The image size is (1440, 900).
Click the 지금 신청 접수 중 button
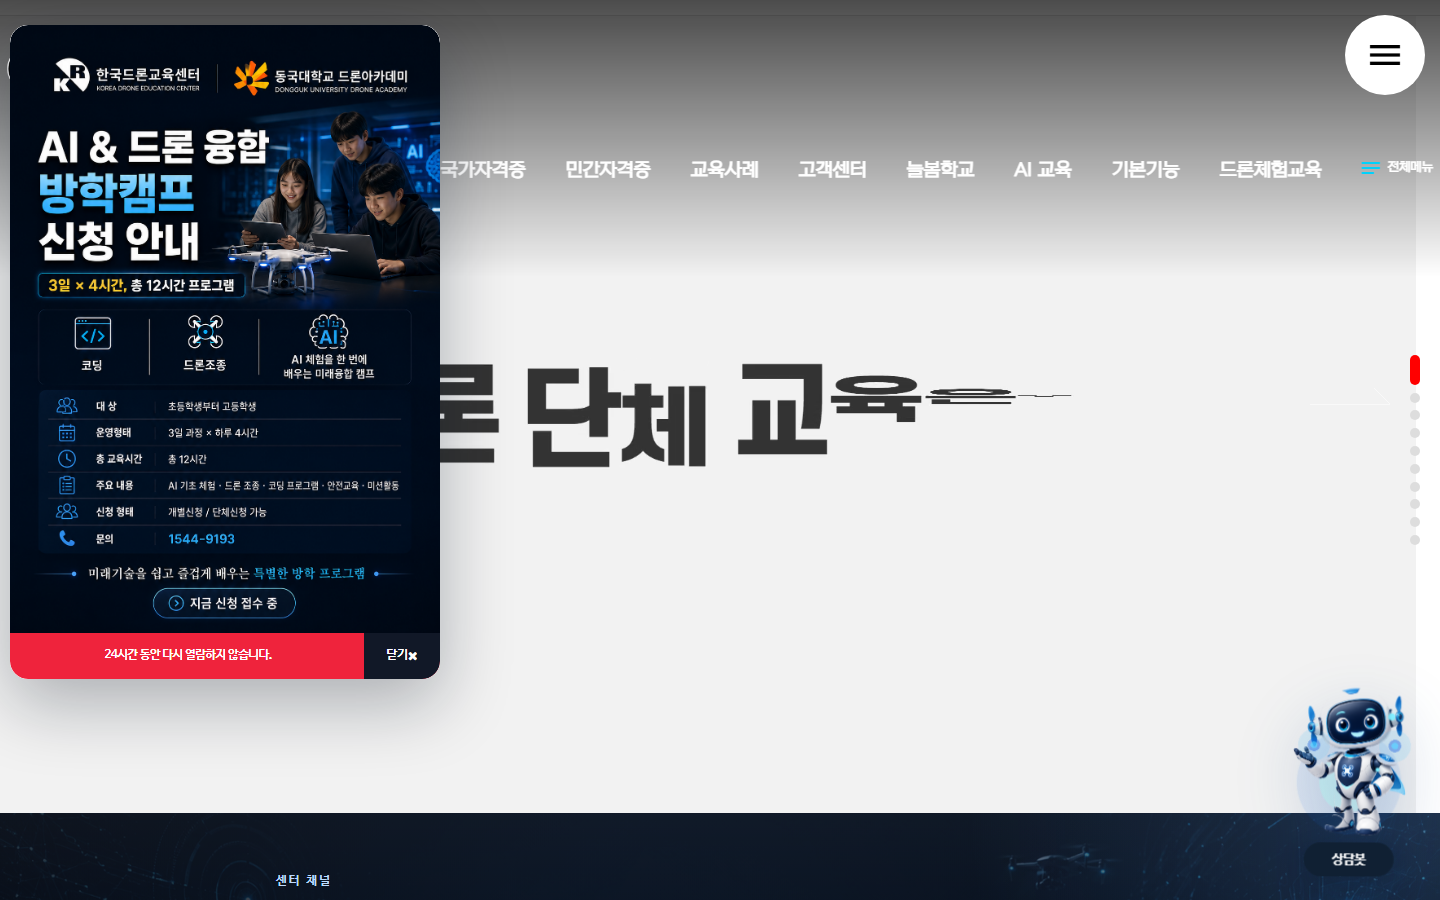click(x=224, y=603)
